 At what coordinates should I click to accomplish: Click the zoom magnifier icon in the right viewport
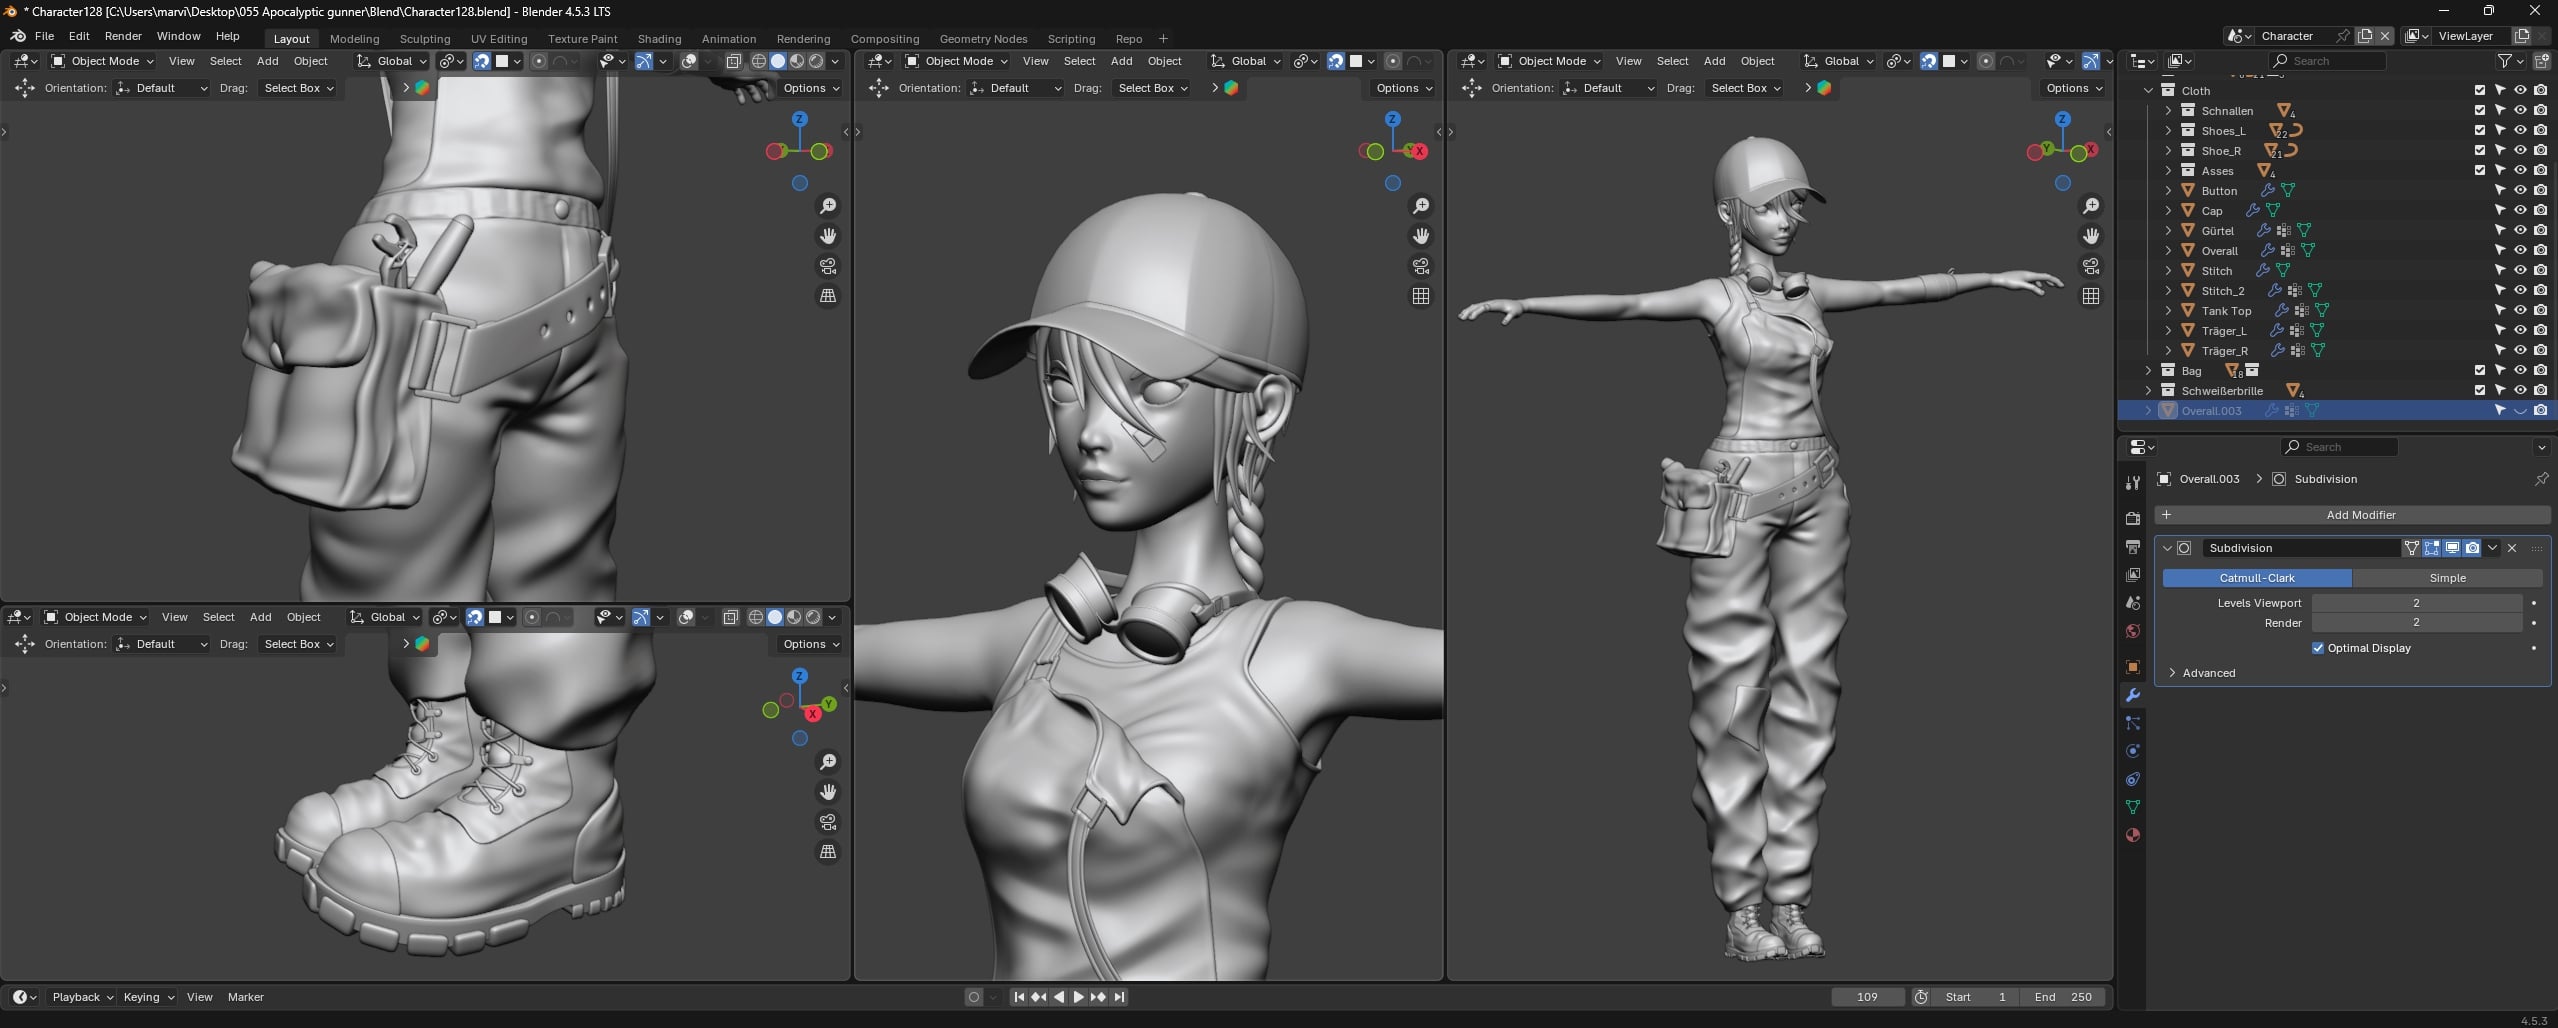(2091, 206)
